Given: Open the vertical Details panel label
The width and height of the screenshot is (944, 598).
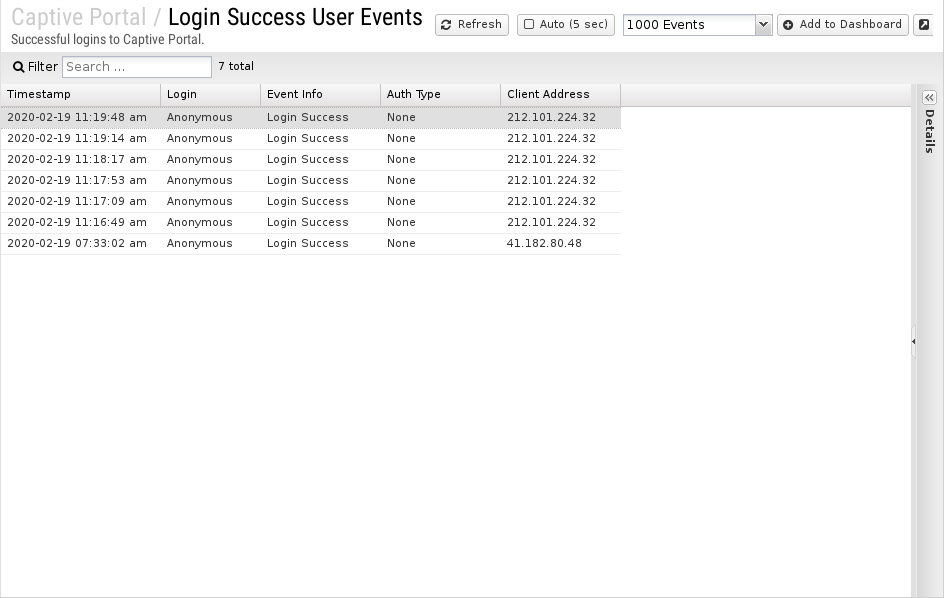Looking at the screenshot, I should tap(929, 131).
